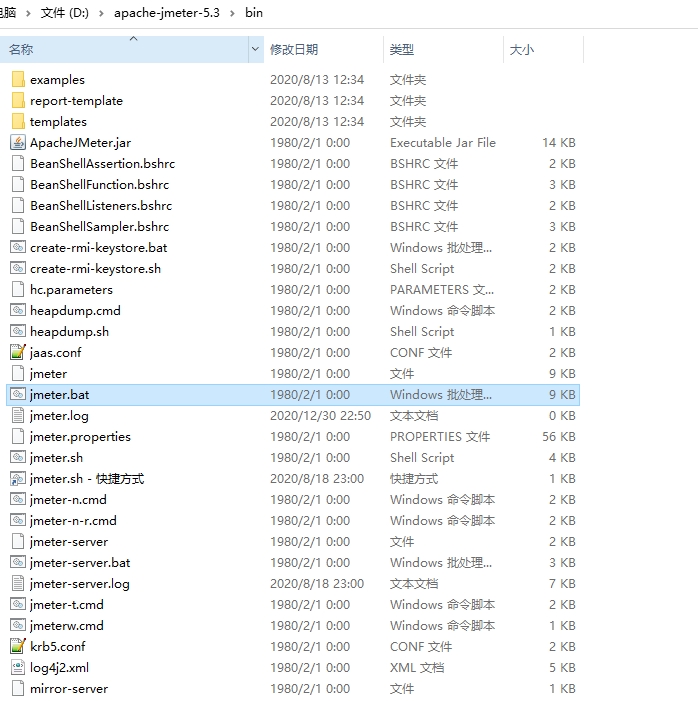Click bin in the address breadcrumb

pyautogui.click(x=254, y=13)
